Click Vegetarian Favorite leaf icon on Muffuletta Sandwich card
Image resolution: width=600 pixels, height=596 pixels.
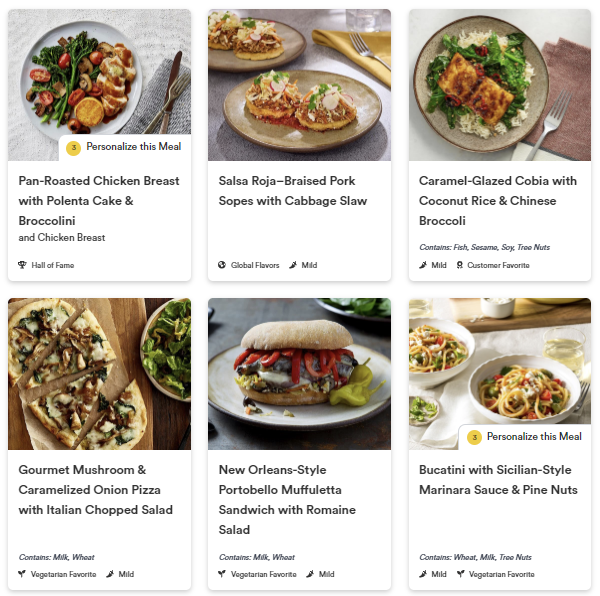pyautogui.click(x=222, y=574)
